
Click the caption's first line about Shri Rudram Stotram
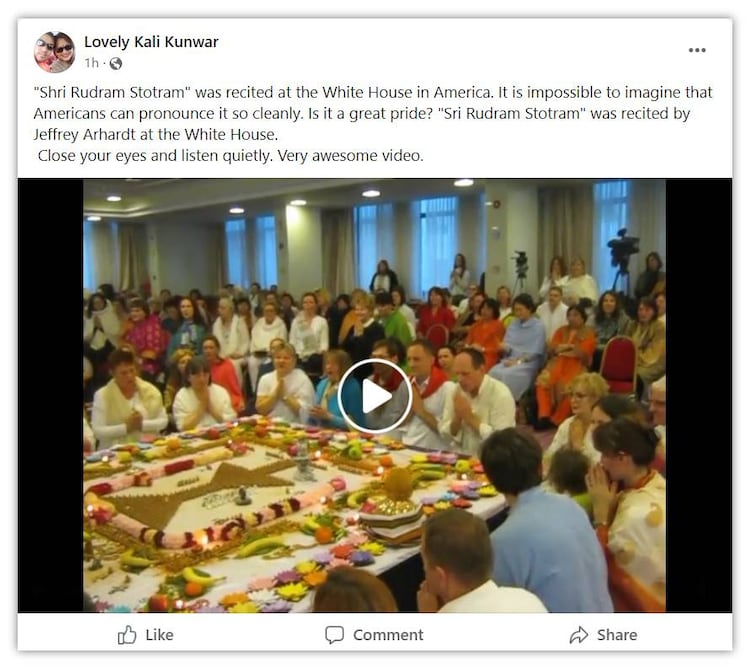[373, 92]
